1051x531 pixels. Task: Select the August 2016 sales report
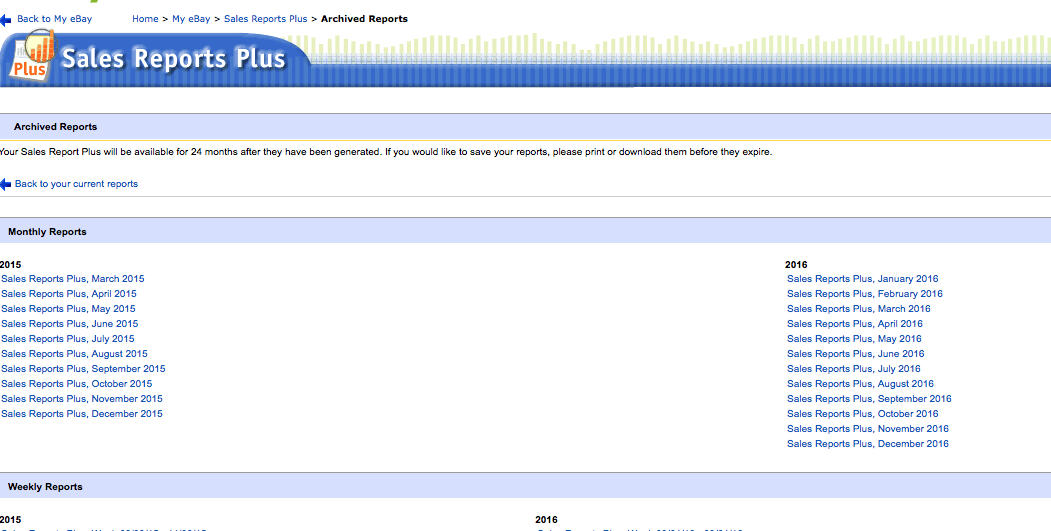coord(860,384)
